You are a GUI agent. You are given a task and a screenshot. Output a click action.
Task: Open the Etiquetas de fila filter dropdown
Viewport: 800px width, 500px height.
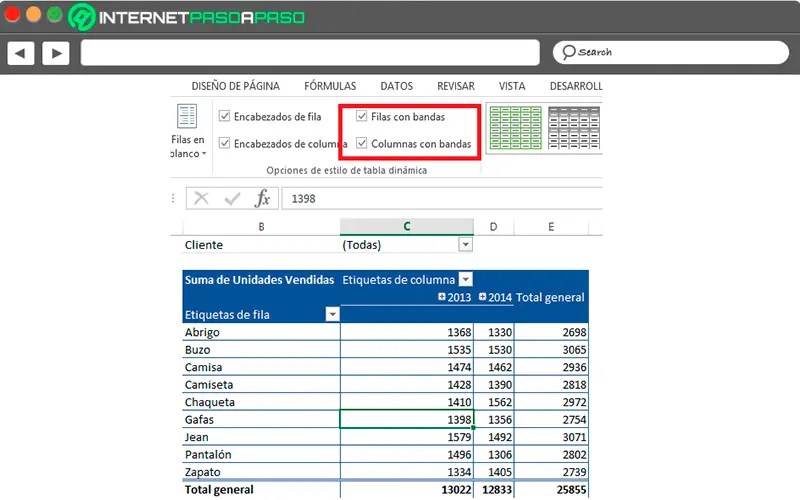click(x=332, y=314)
